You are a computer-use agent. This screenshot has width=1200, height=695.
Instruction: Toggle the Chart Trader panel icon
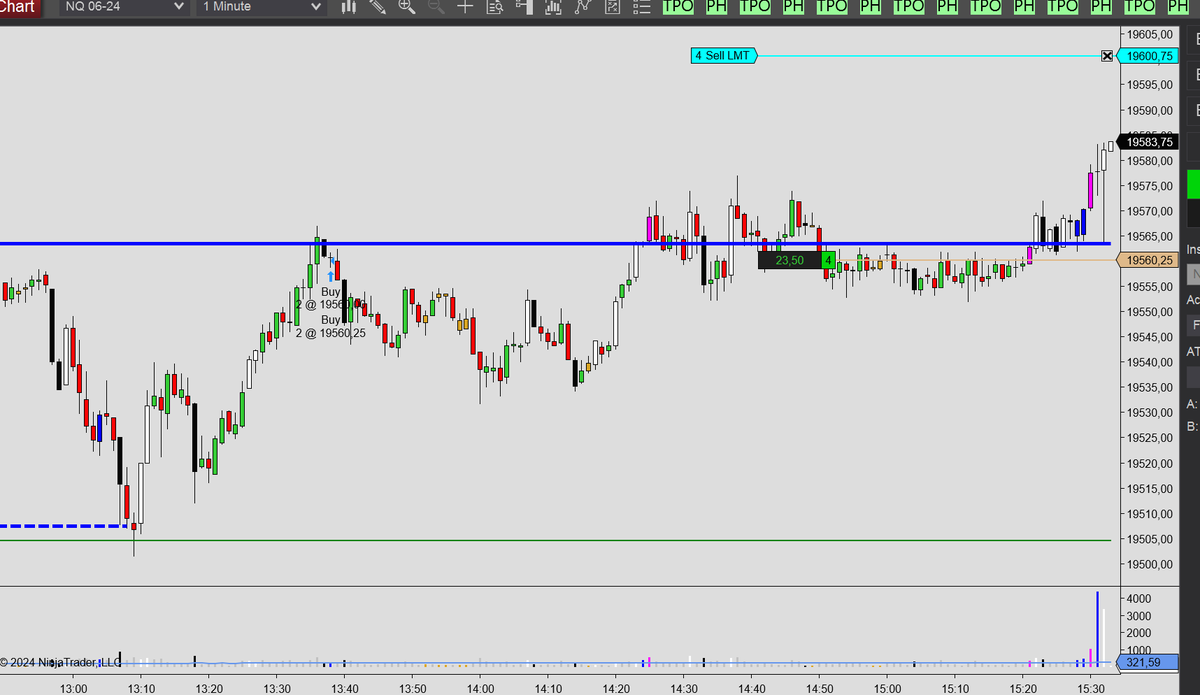[524, 7]
